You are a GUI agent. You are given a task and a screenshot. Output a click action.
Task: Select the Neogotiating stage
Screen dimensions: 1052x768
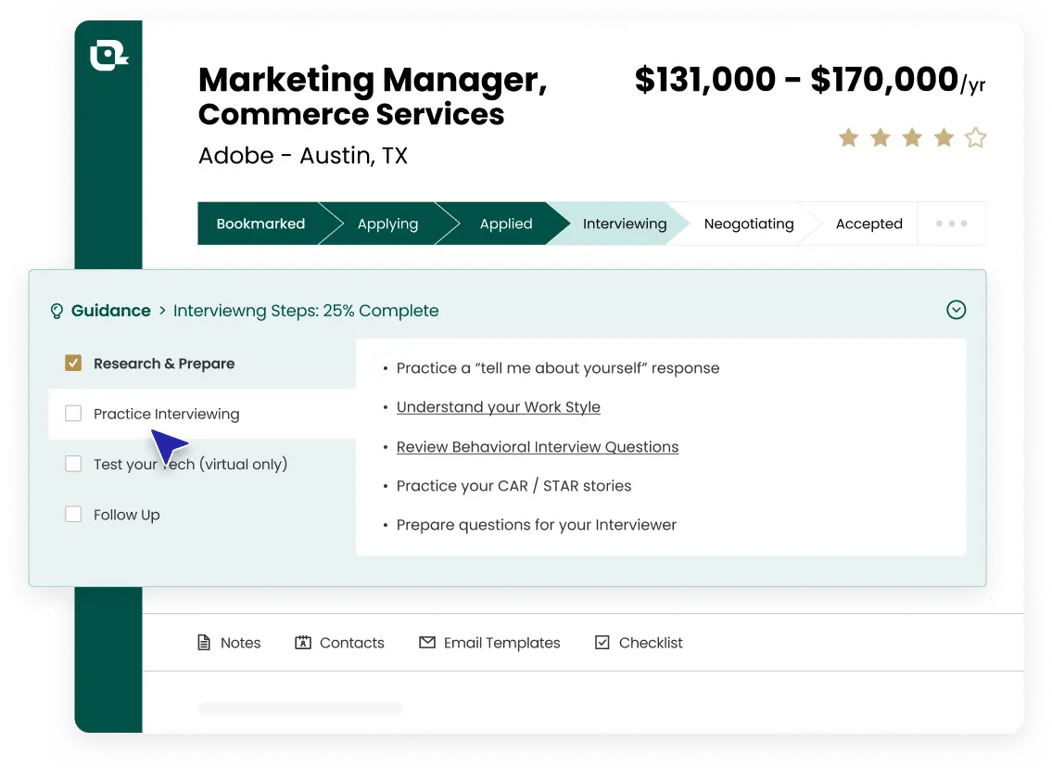[x=748, y=223]
